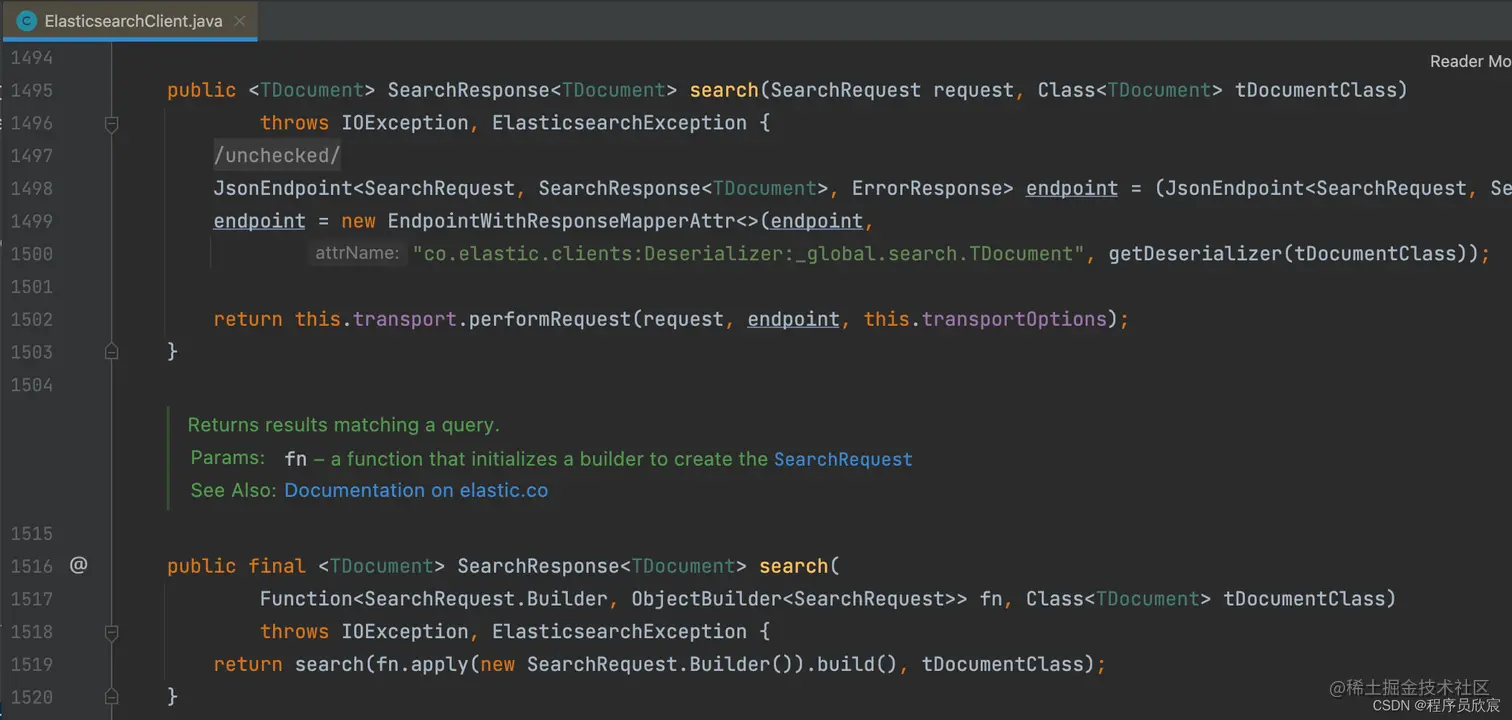Open the Reader Mode indicator

(1470, 62)
